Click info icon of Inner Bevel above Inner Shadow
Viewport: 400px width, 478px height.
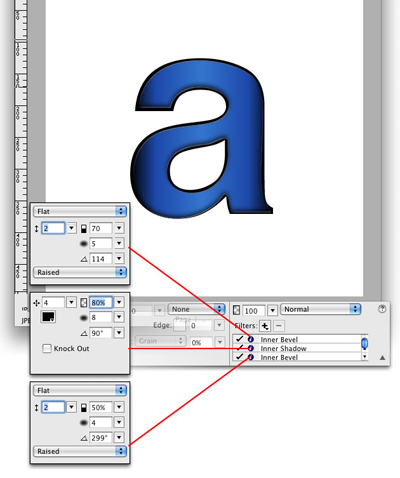click(251, 339)
